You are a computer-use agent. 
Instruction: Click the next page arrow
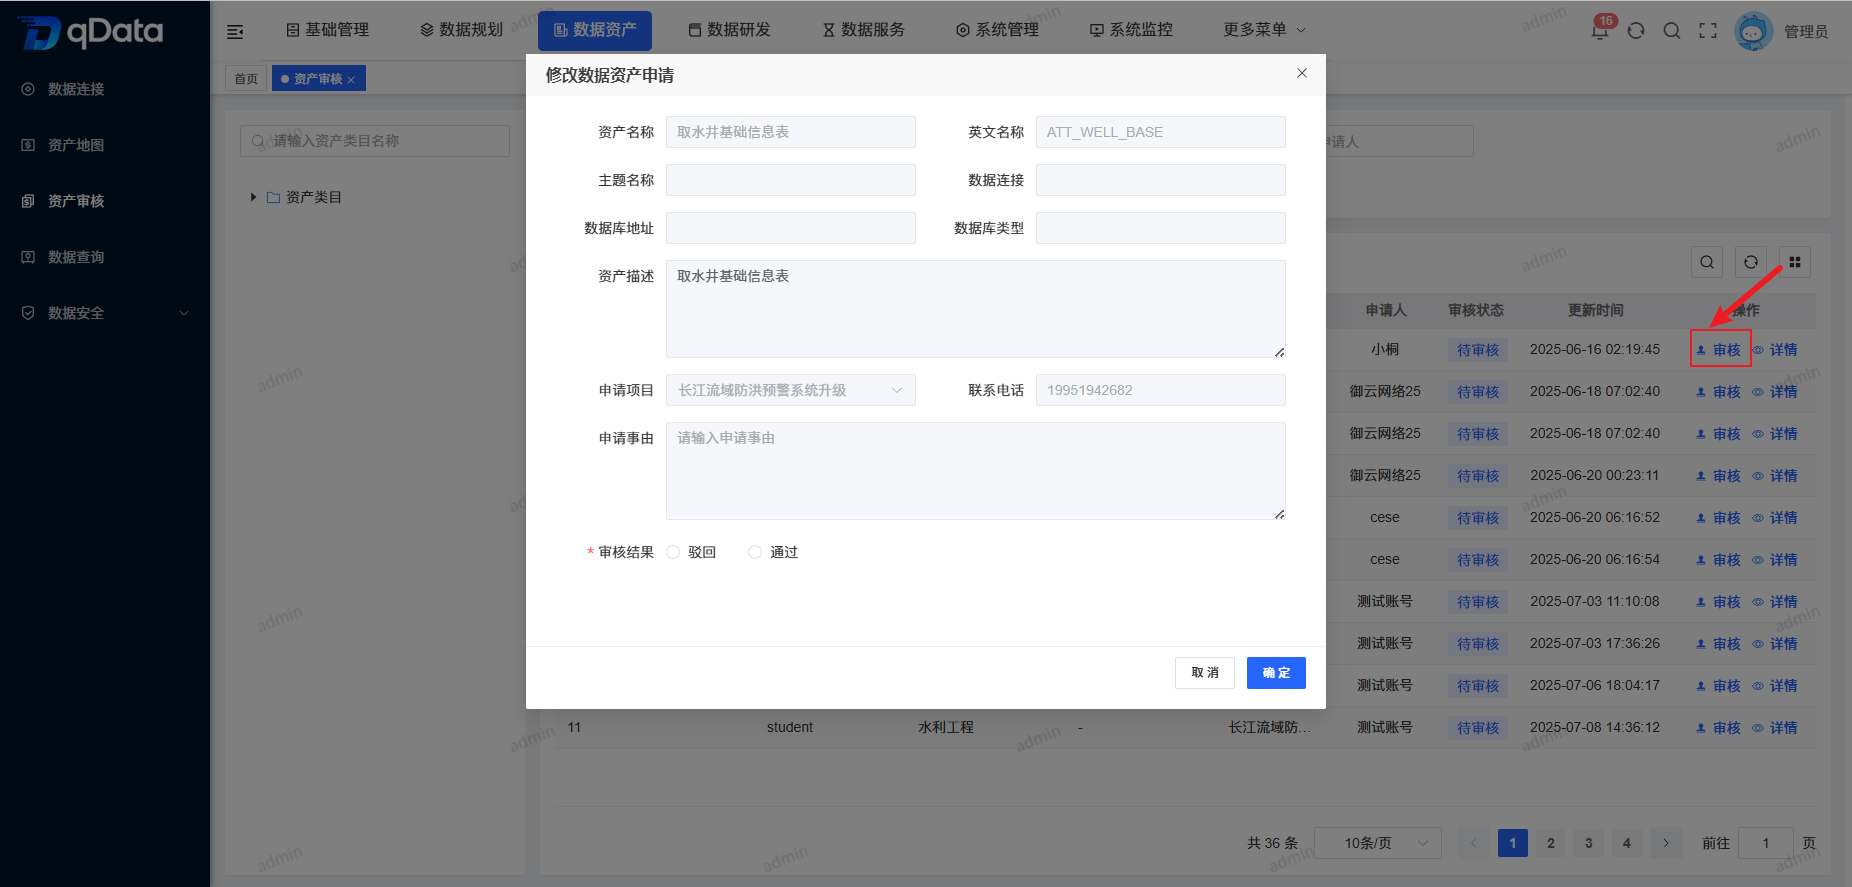[1665, 843]
